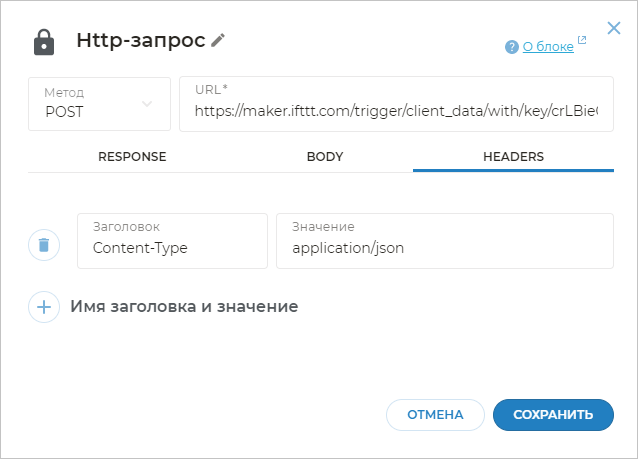Click the pencil icon to rename Http-запрос
The image size is (638, 459).
click(219, 40)
